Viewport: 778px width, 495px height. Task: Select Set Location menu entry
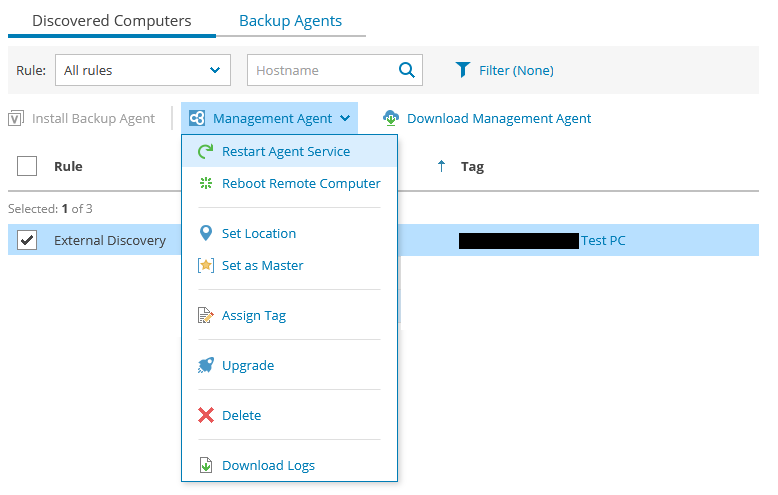click(289, 233)
